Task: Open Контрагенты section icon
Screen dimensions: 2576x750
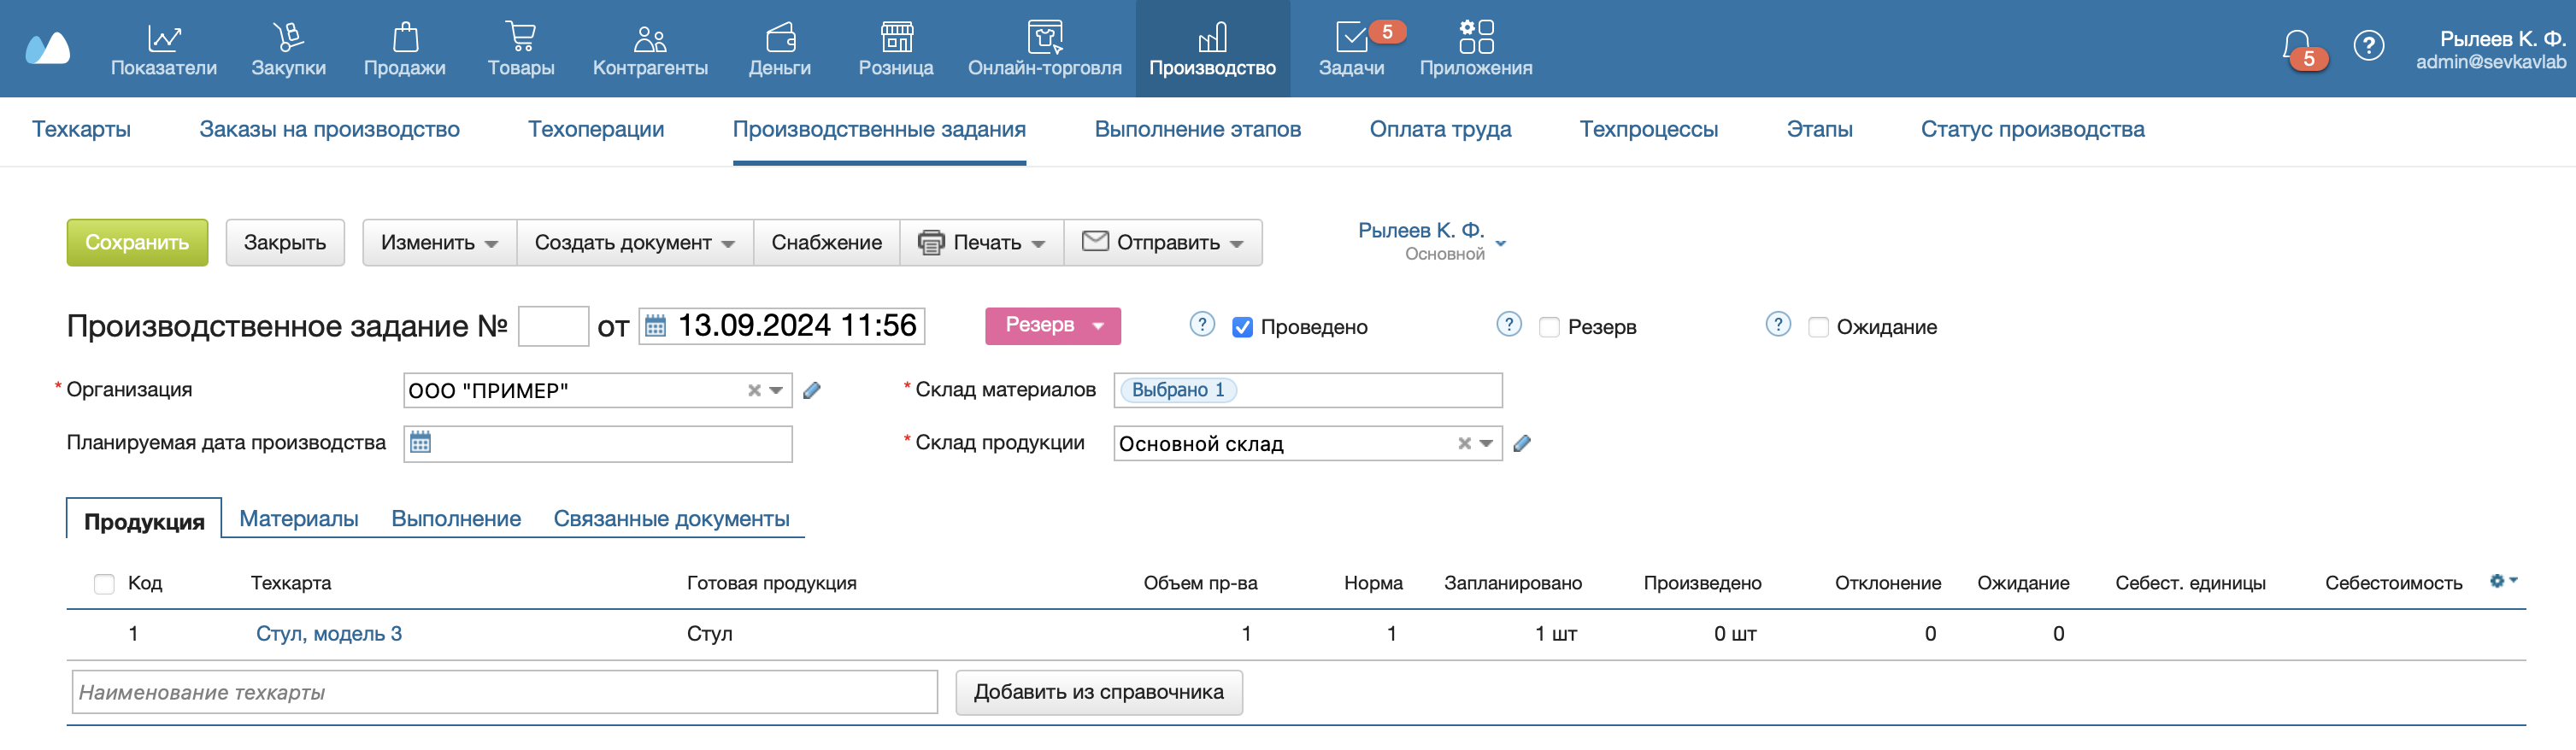Action: 650,38
